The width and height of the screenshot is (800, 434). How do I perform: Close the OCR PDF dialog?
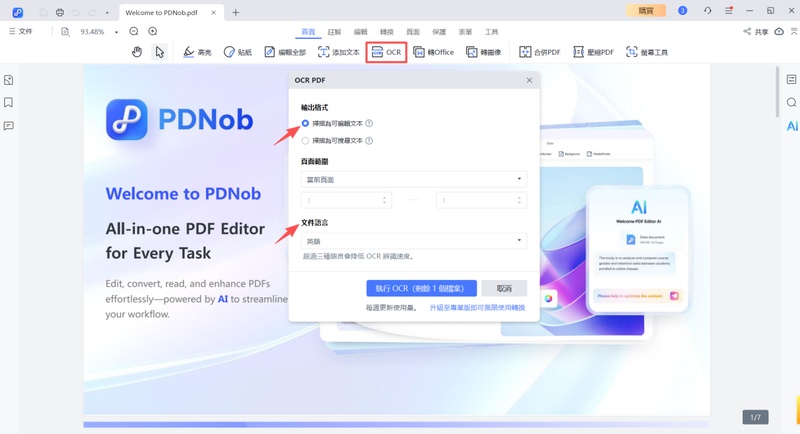coord(529,80)
